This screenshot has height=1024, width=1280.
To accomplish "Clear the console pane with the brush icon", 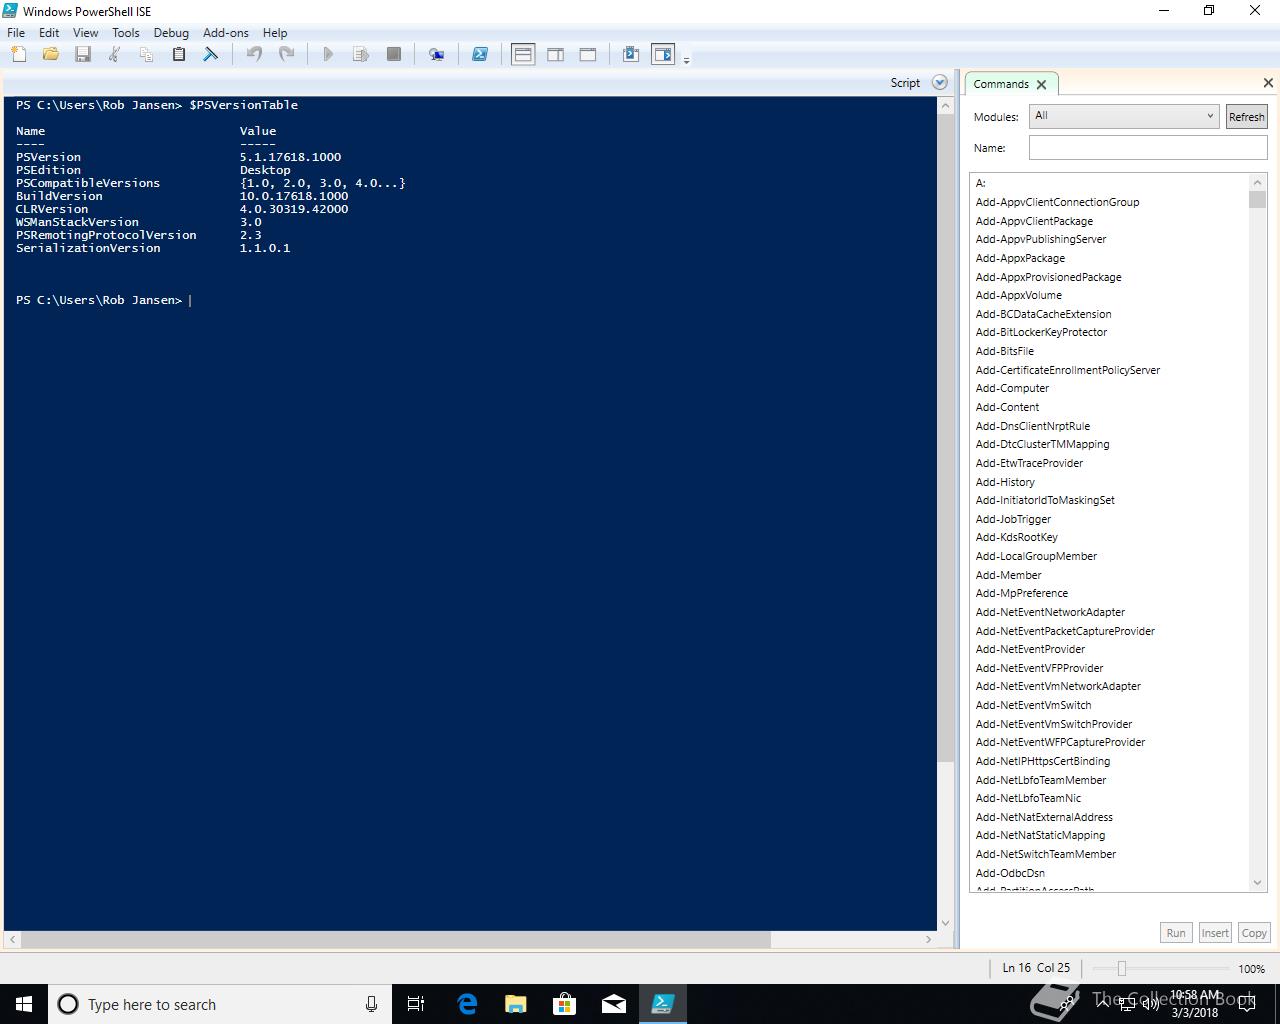I will click(211, 54).
